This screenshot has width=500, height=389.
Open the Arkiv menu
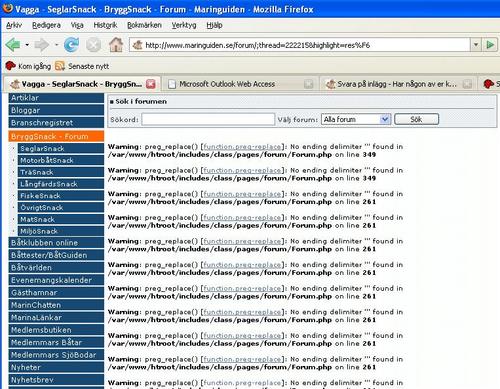click(x=14, y=25)
